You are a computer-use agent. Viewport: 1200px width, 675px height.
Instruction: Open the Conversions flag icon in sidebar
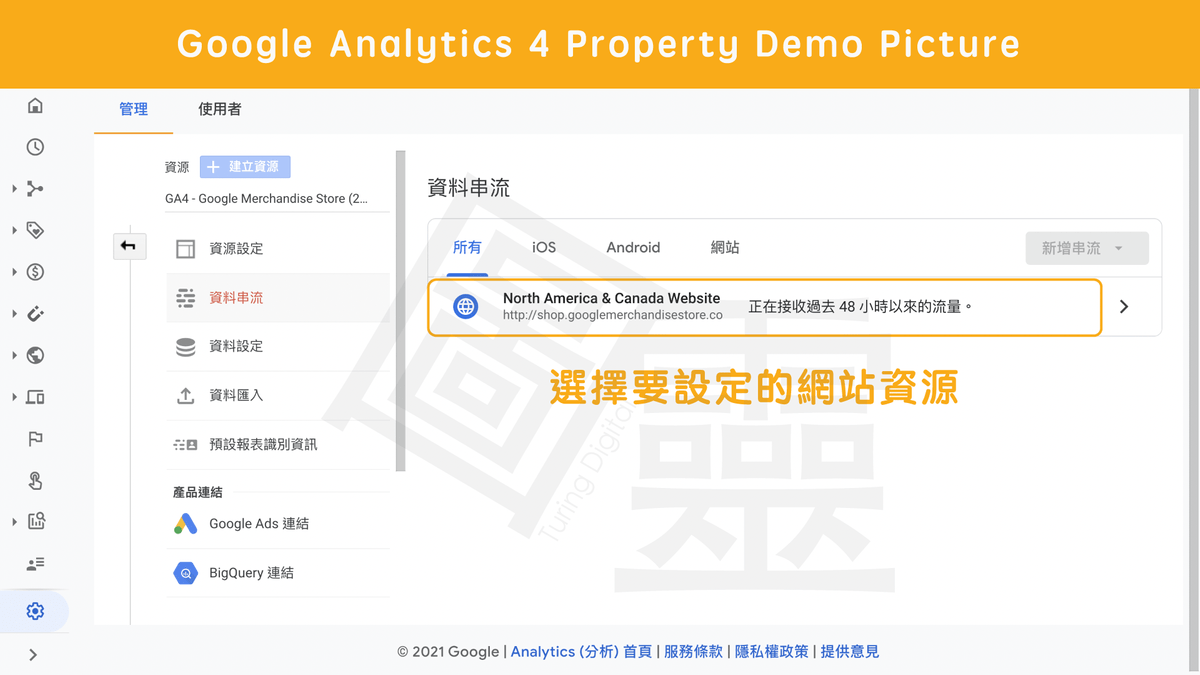pyautogui.click(x=35, y=439)
